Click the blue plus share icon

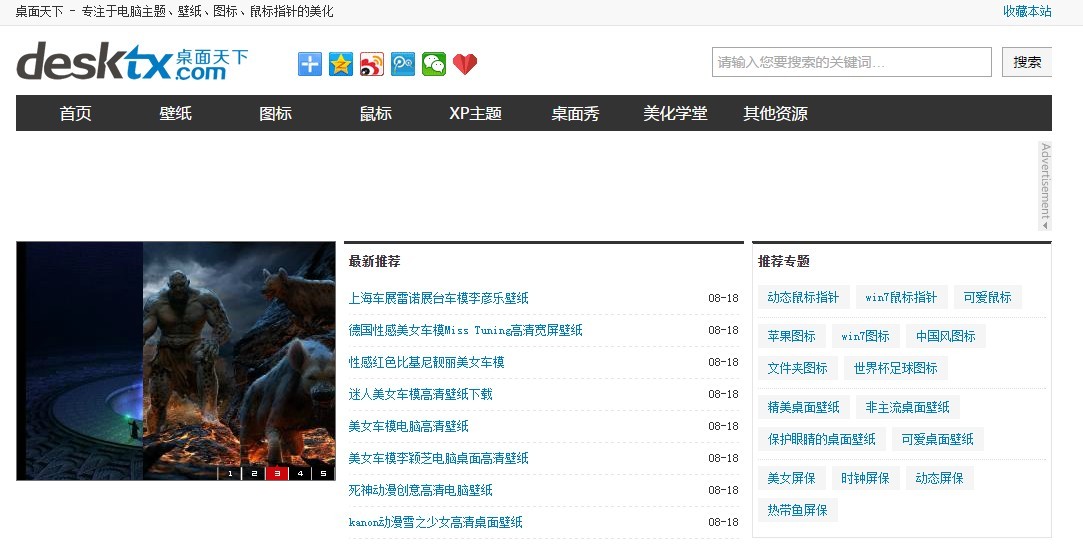(310, 64)
